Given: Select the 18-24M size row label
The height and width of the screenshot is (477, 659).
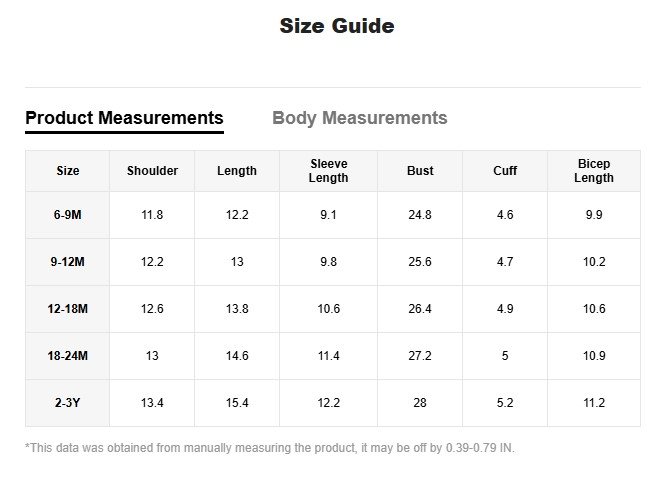Looking at the screenshot, I should tap(68, 356).
